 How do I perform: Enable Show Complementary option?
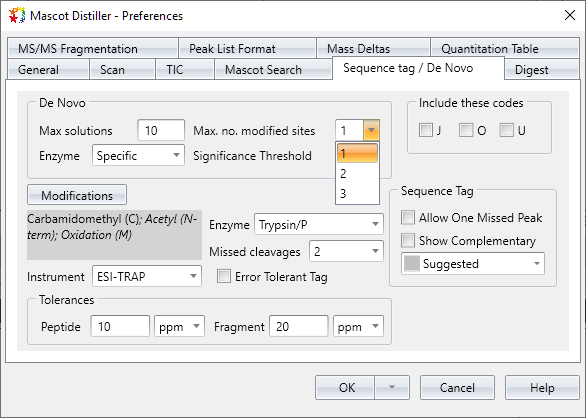pyautogui.click(x=408, y=241)
